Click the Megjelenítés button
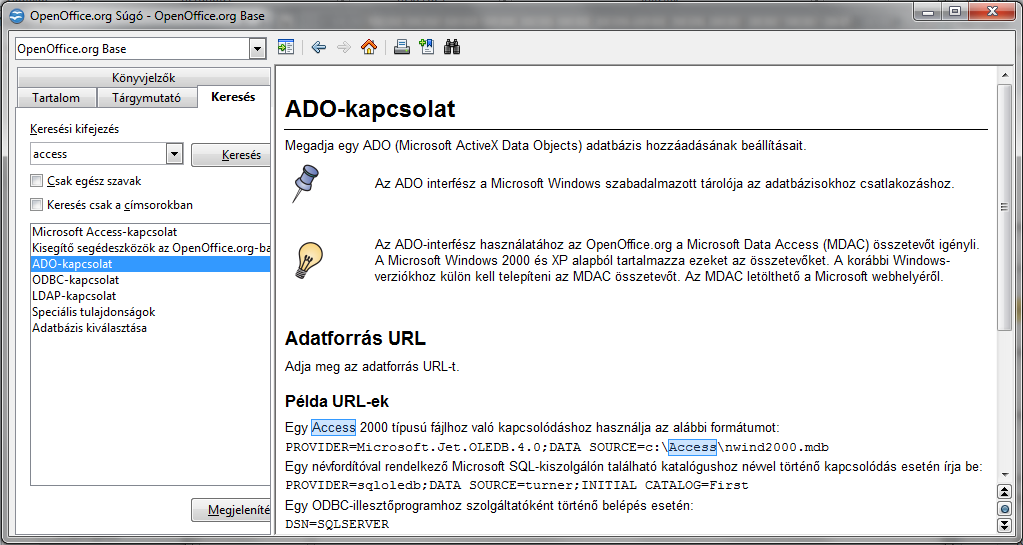Image resolution: width=1023 pixels, height=545 pixels. [x=231, y=510]
